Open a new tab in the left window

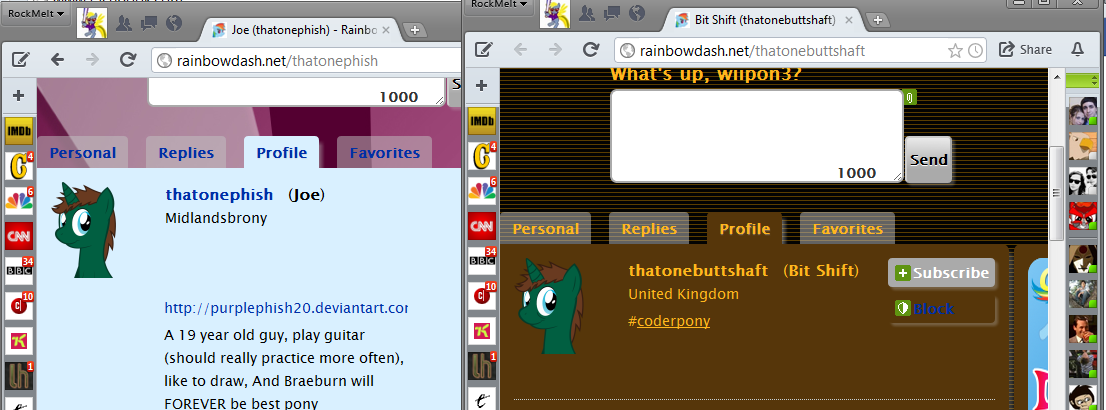pos(415,30)
